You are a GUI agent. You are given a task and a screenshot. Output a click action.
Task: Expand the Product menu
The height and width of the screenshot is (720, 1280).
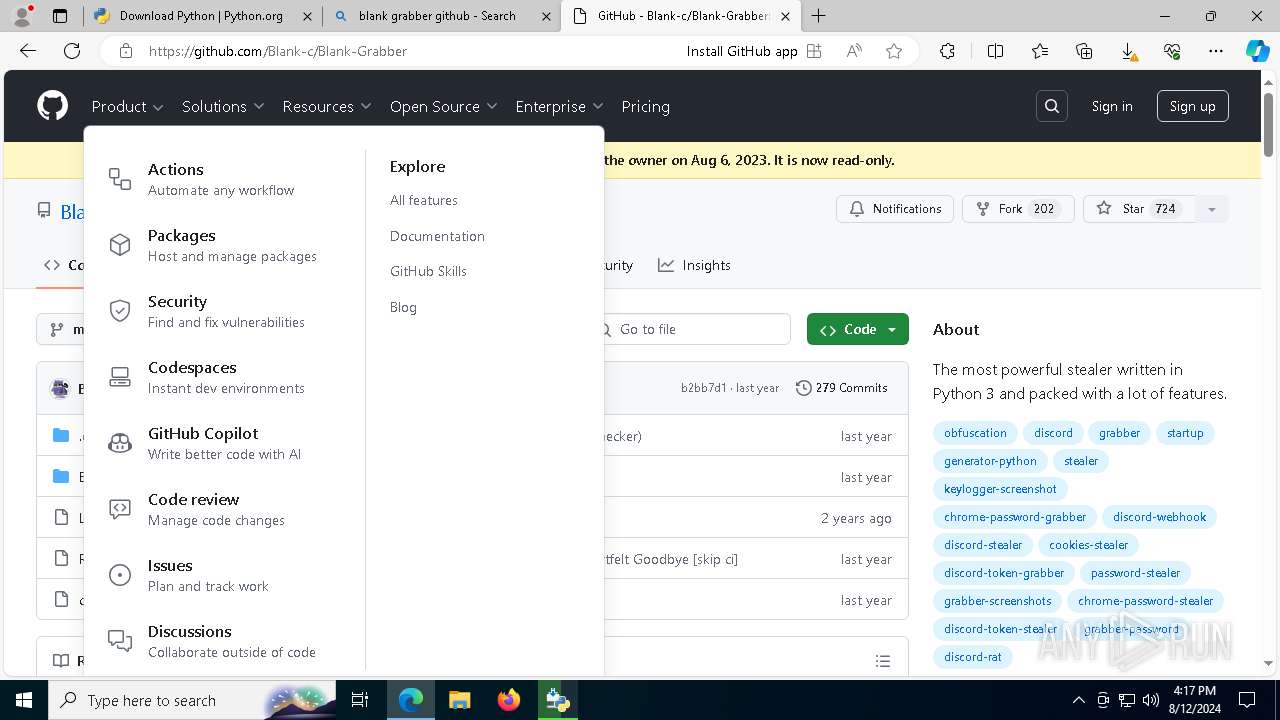(x=127, y=106)
